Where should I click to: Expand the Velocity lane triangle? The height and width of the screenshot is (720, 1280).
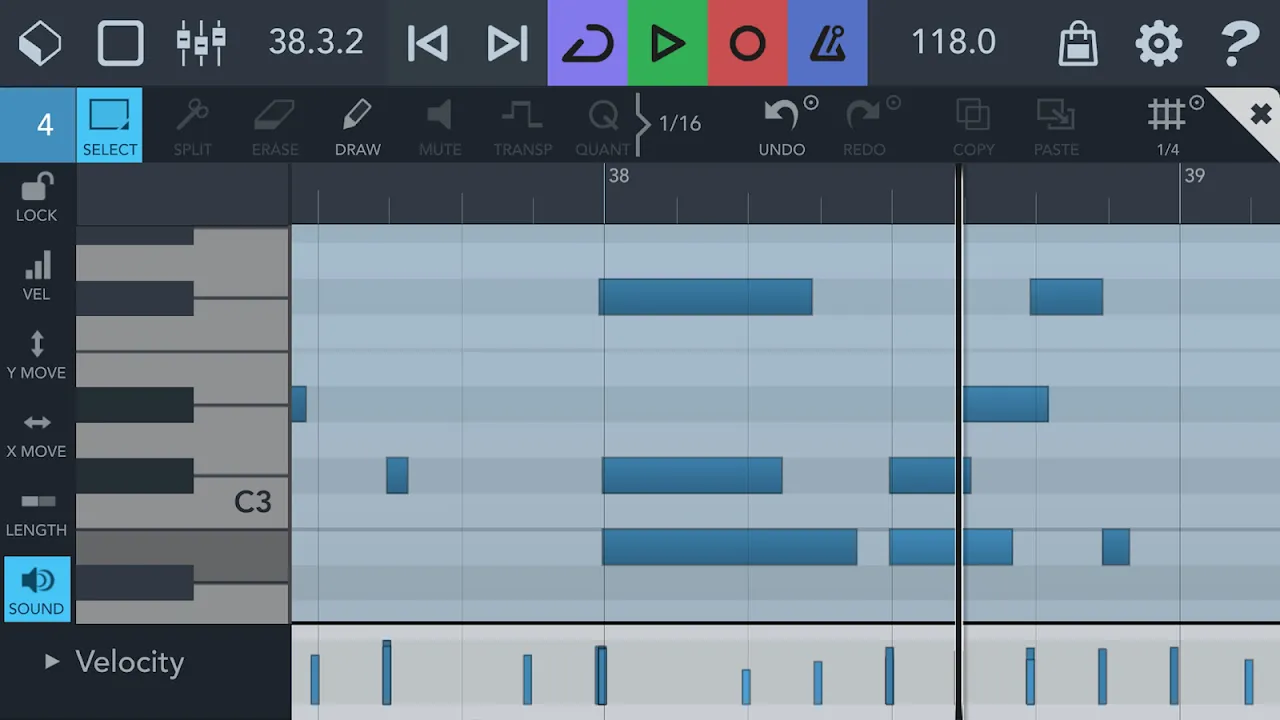[x=52, y=662]
